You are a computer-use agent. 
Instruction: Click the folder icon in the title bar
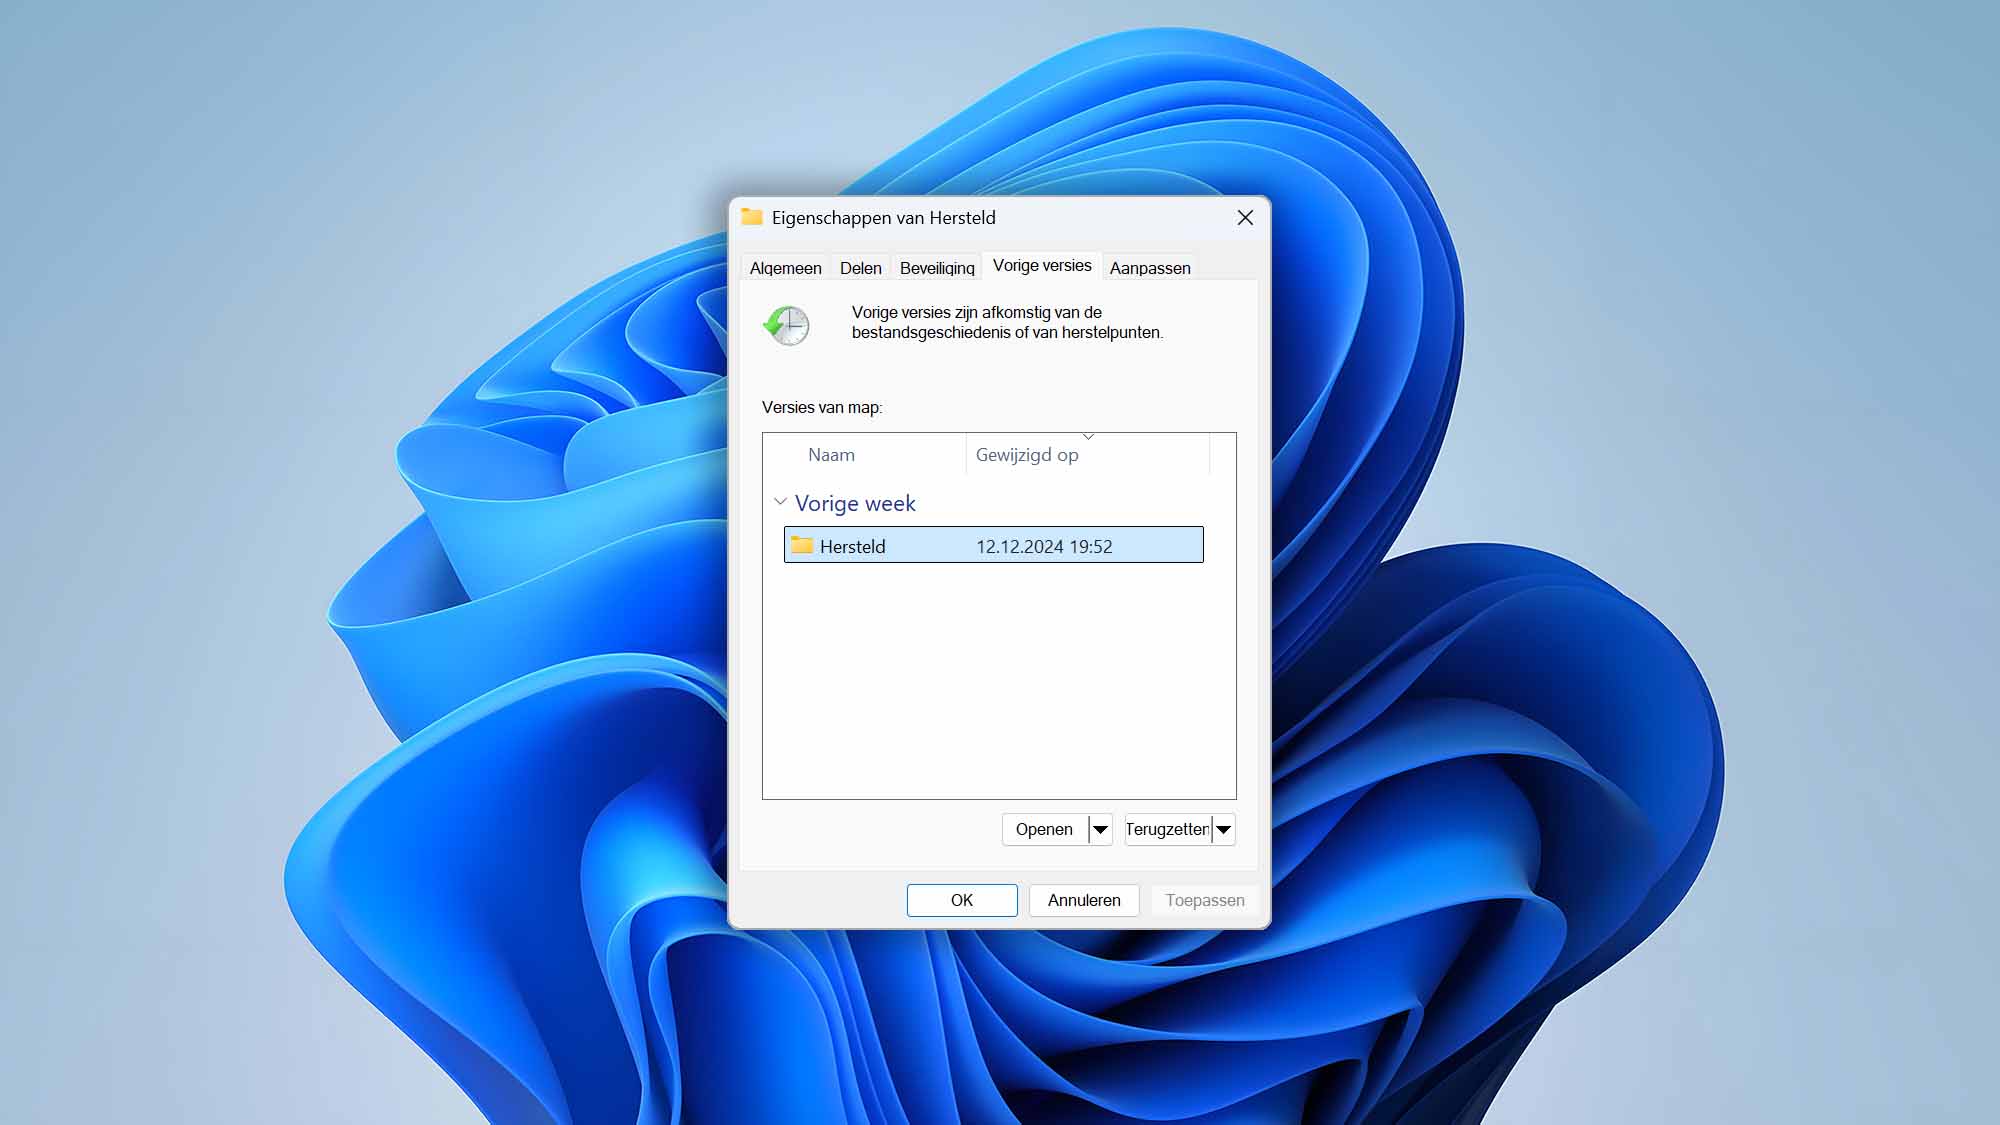pos(752,217)
